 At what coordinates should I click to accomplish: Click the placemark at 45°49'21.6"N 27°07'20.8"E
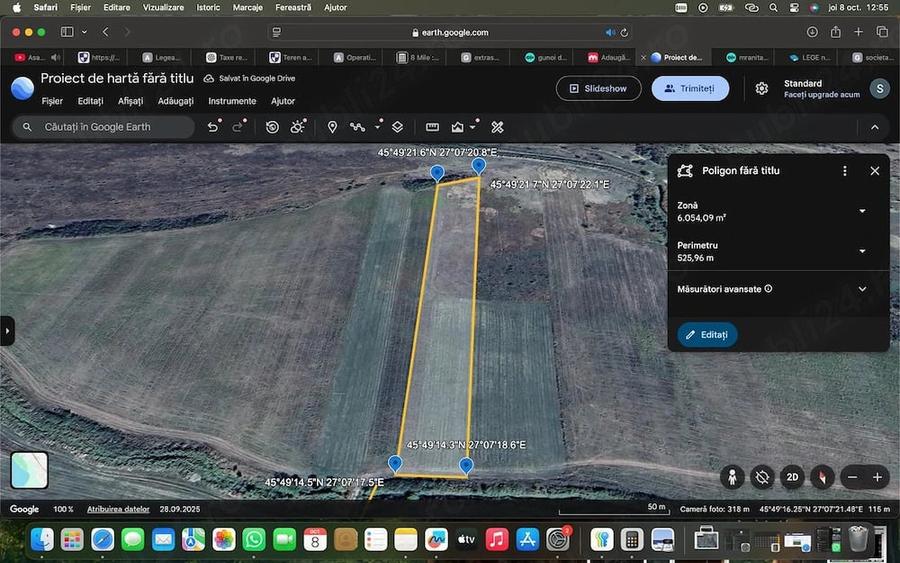437,173
